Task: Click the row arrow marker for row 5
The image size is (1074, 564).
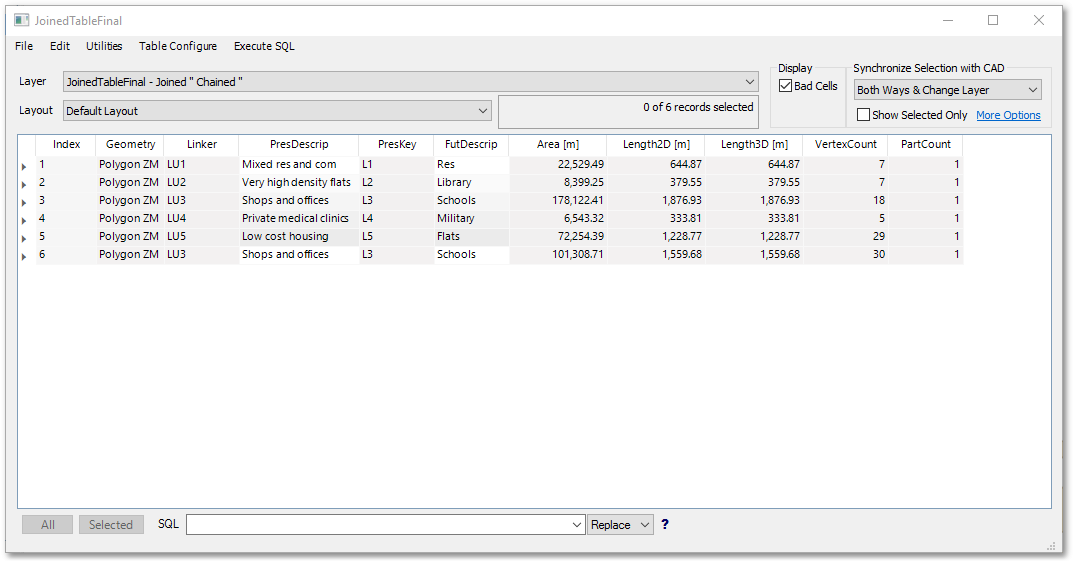Action: pyautogui.click(x=24, y=238)
